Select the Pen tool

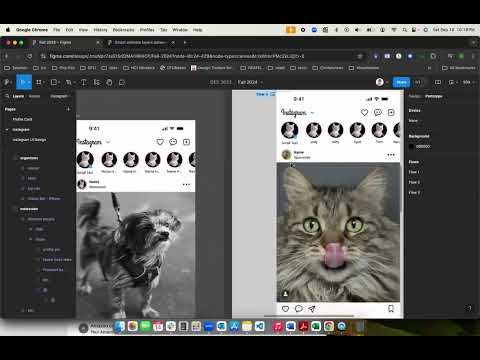tap(68, 82)
